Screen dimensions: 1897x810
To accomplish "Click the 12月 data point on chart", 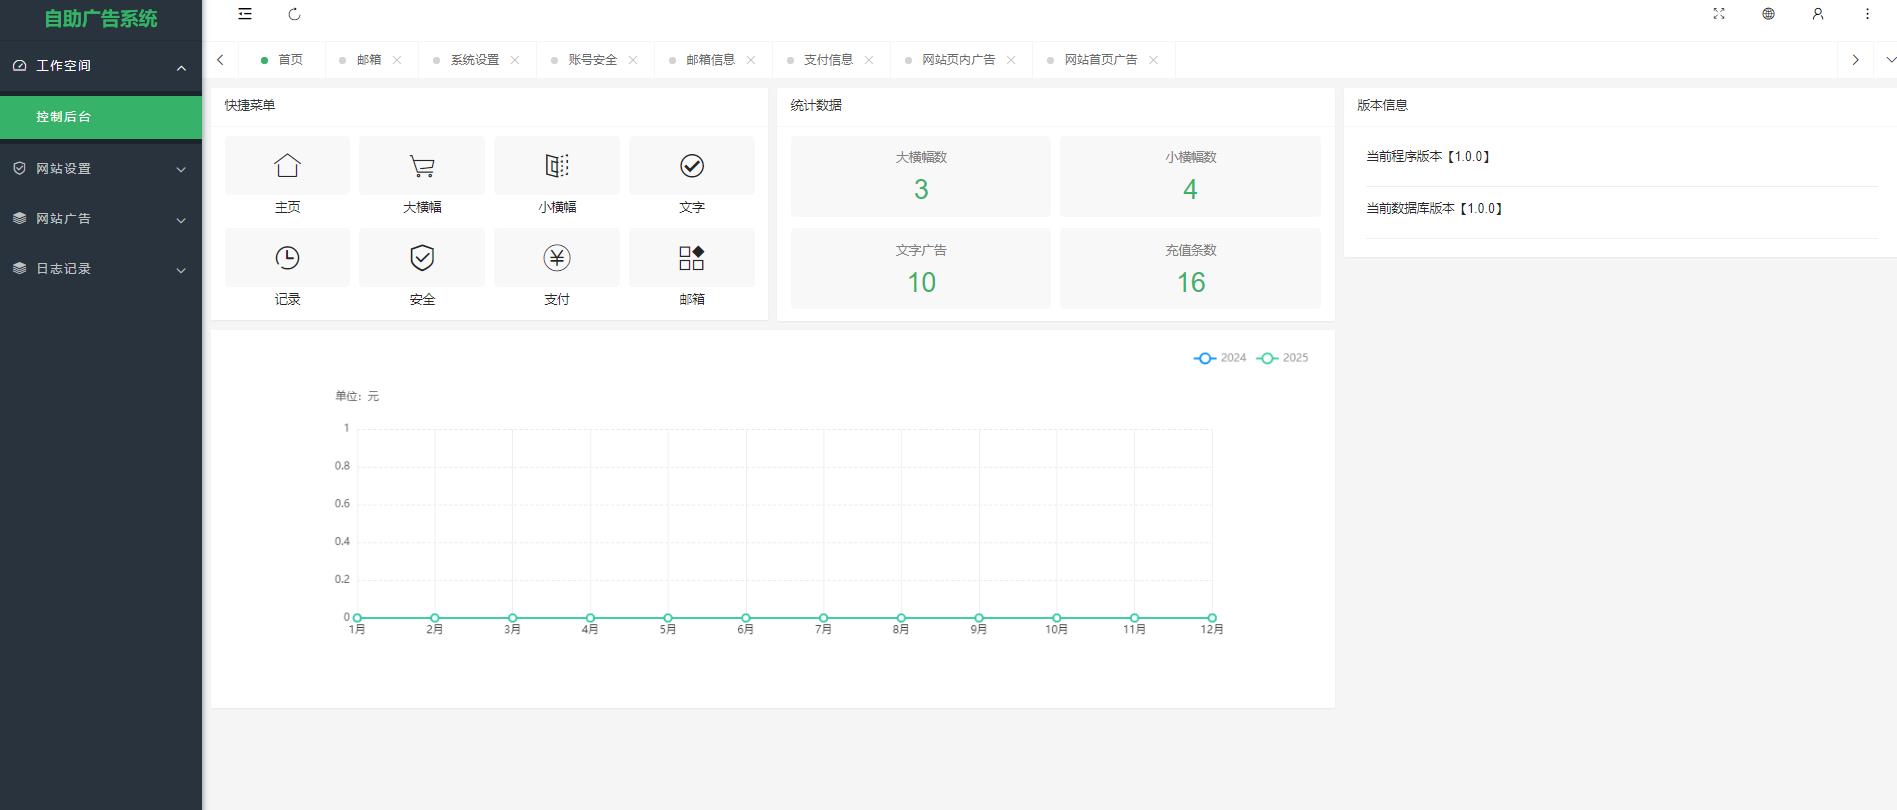I will pos(1212,618).
